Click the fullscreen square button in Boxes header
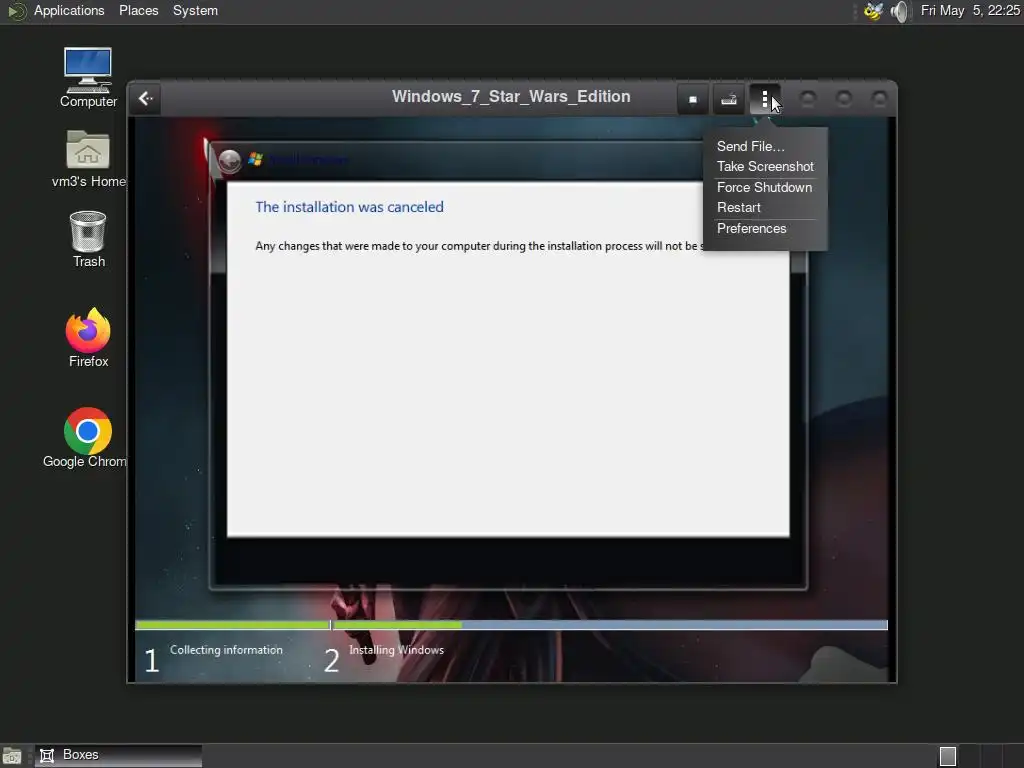The image size is (1024, 768). pos(693,99)
